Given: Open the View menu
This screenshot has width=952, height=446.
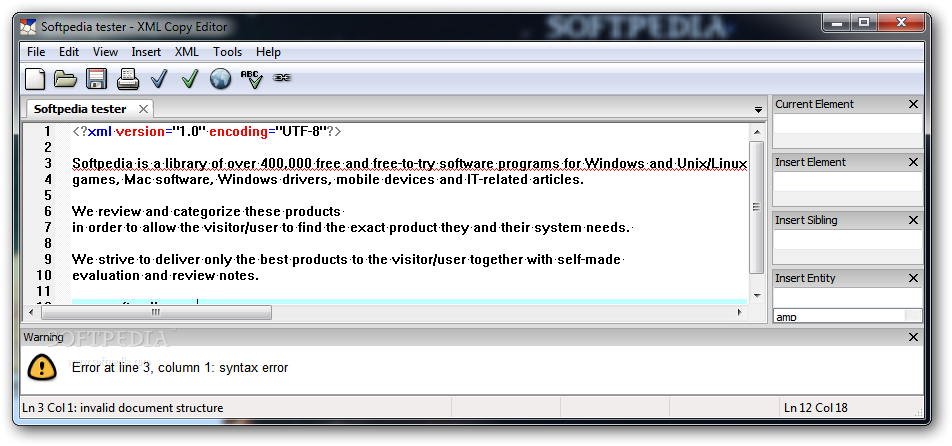Looking at the screenshot, I should point(105,52).
